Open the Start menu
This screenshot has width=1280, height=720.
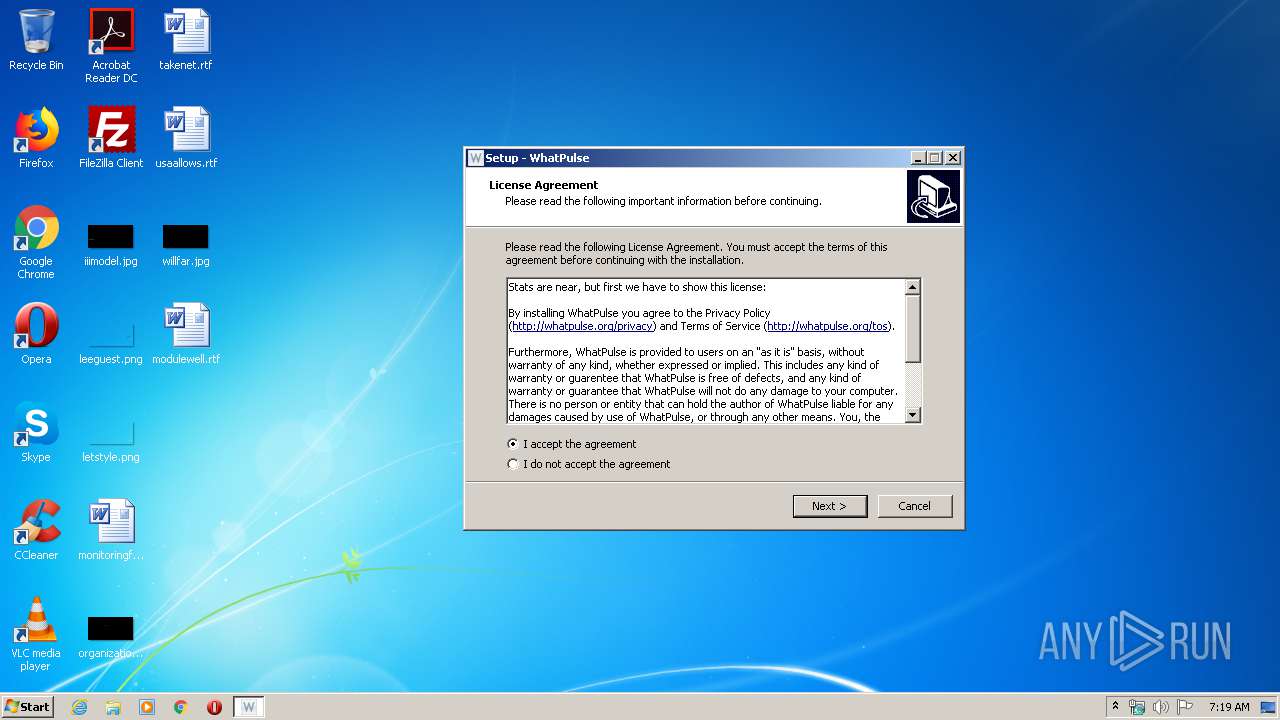(x=27, y=707)
